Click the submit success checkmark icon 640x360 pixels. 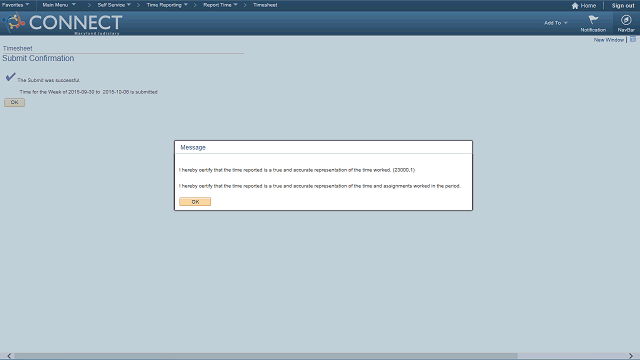11,77
